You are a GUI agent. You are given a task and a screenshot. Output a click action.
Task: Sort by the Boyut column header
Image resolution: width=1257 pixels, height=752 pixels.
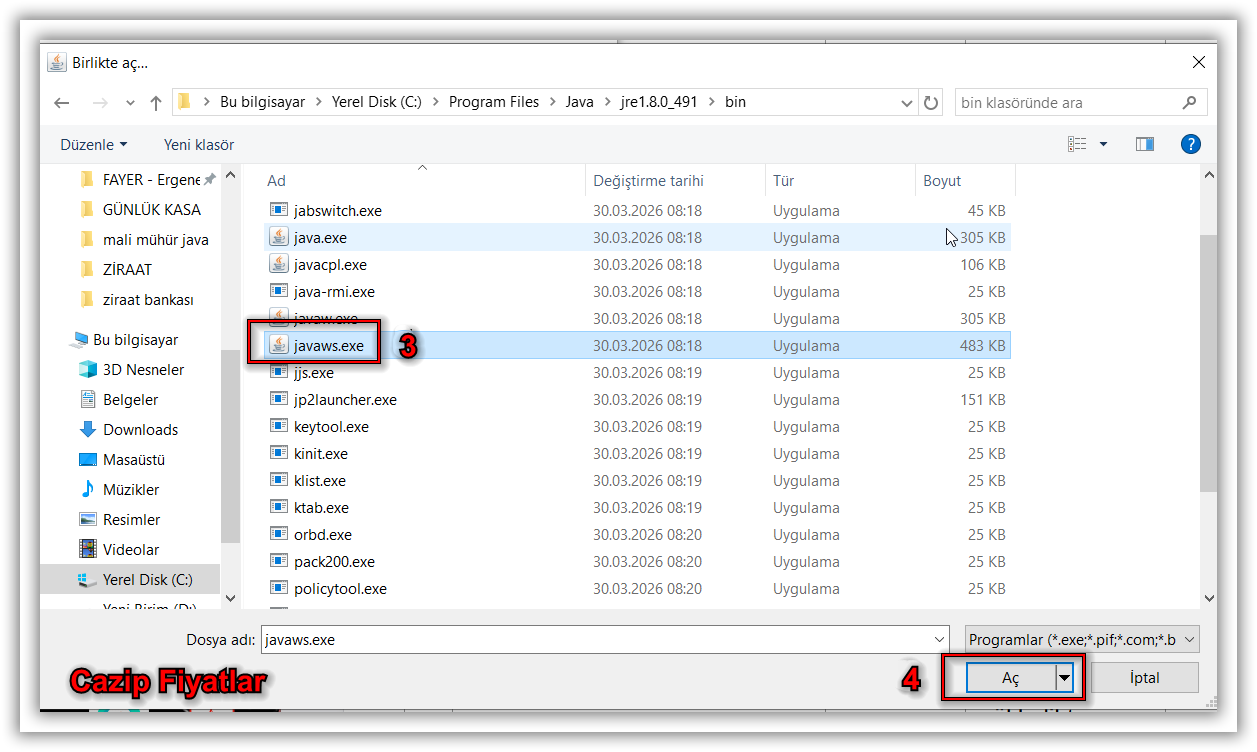coord(942,181)
